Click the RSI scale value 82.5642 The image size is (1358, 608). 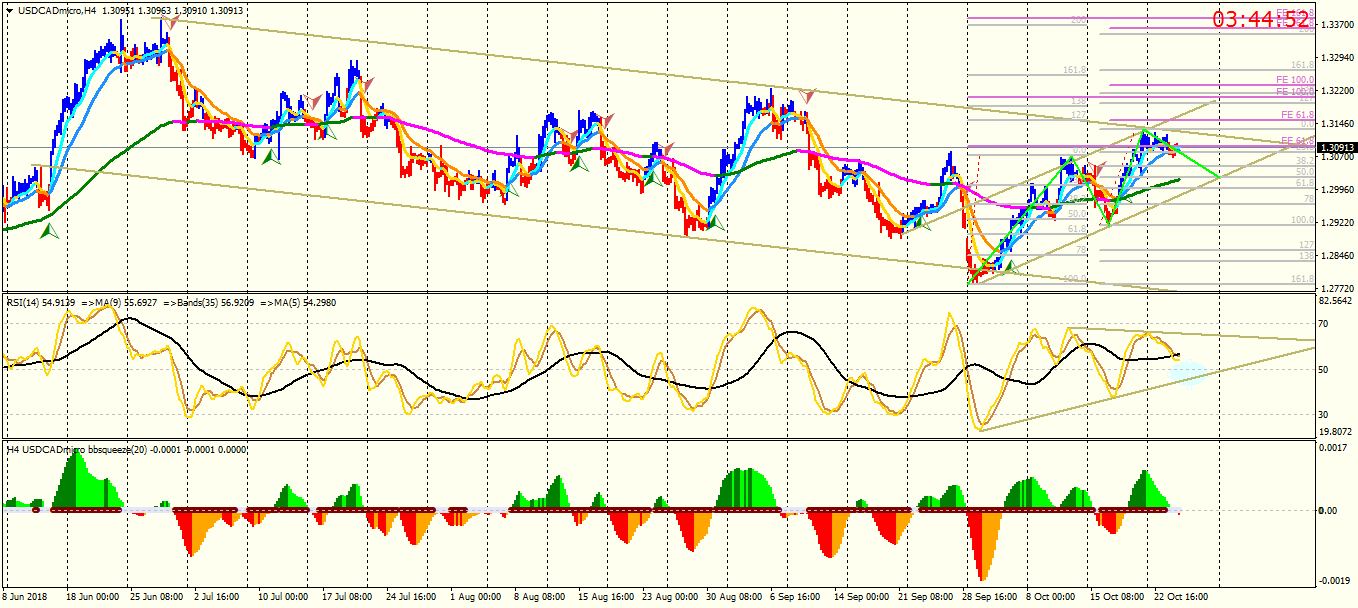tap(1337, 300)
